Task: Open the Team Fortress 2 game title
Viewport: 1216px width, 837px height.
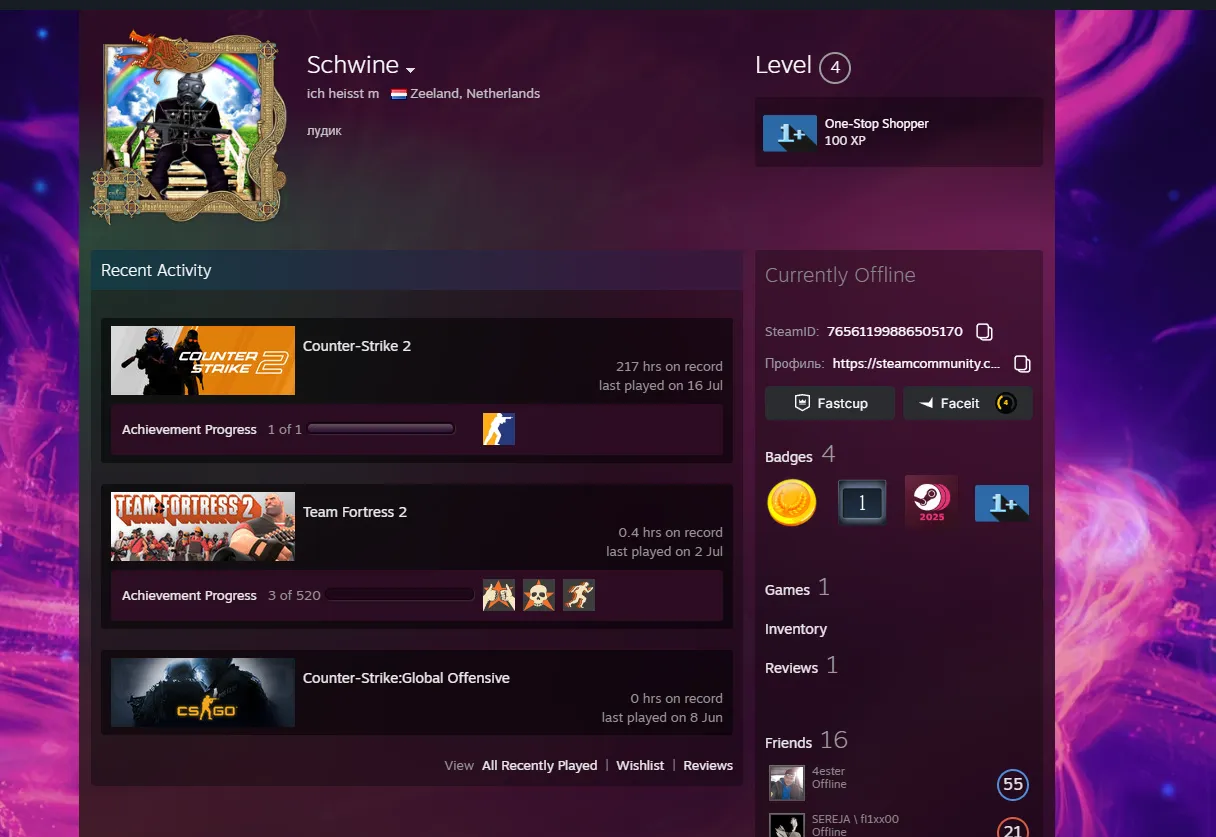Action: 355,512
